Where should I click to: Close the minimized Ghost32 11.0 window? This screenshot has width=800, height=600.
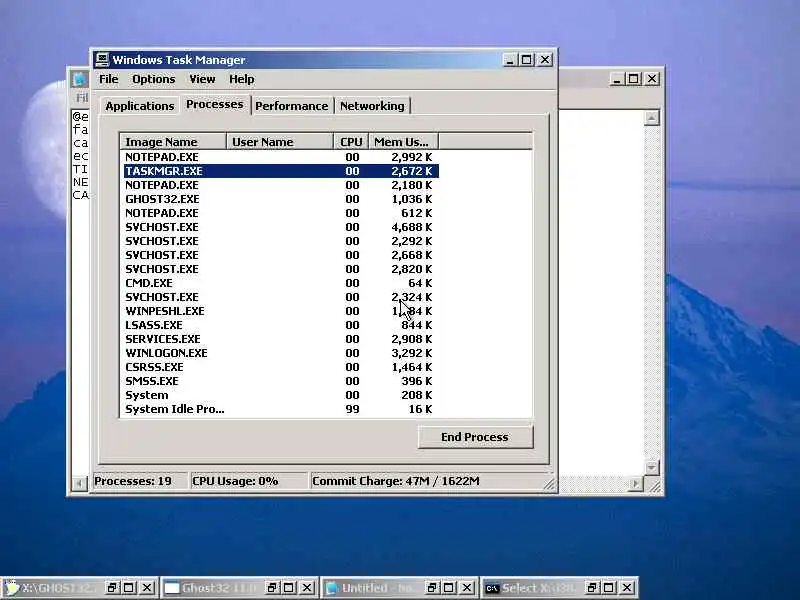click(x=307, y=588)
